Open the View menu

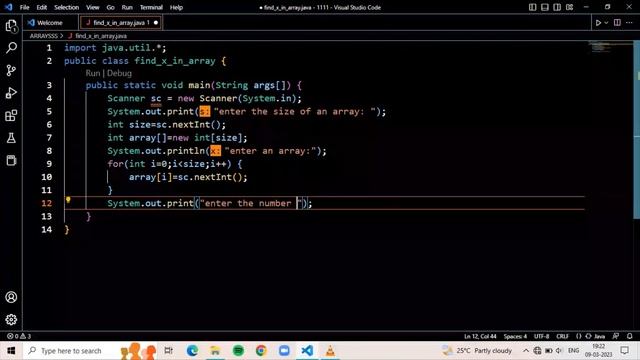pos(93,7)
